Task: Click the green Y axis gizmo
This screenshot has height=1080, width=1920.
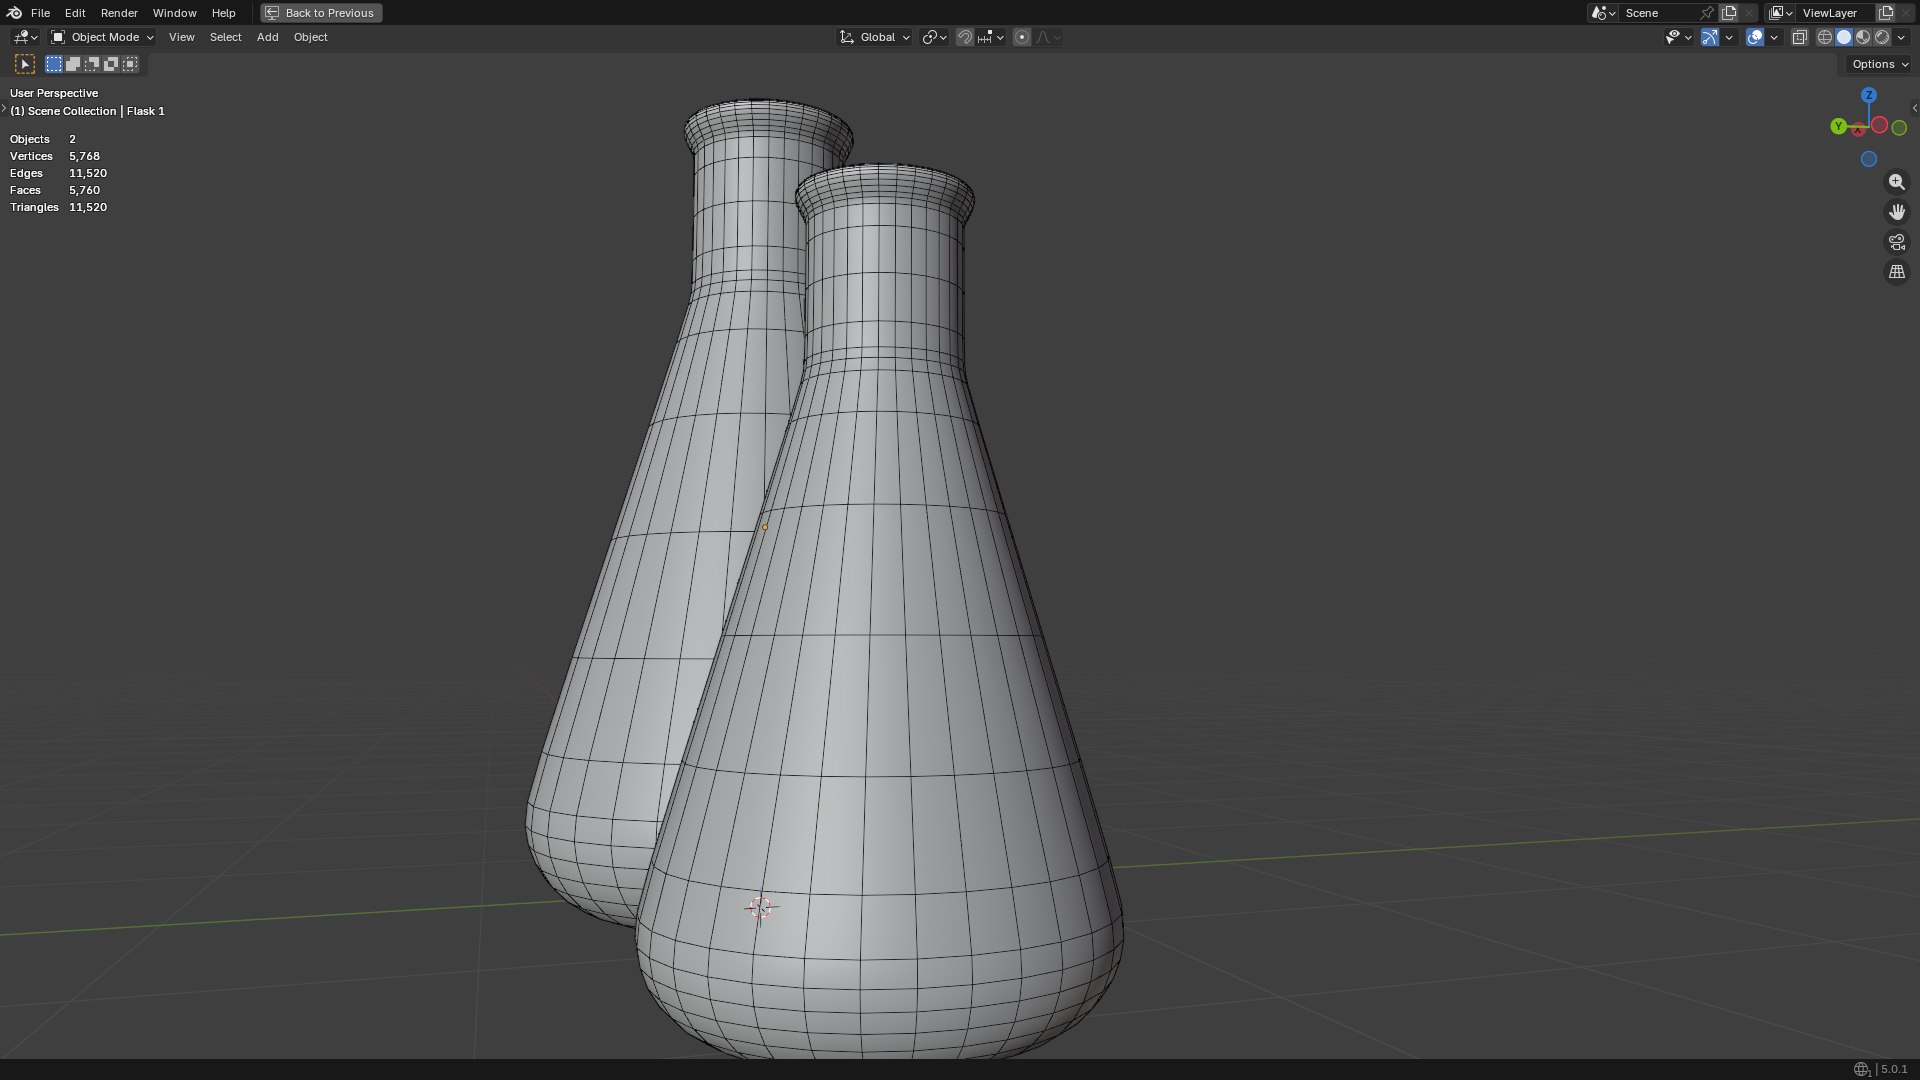Action: (1838, 126)
